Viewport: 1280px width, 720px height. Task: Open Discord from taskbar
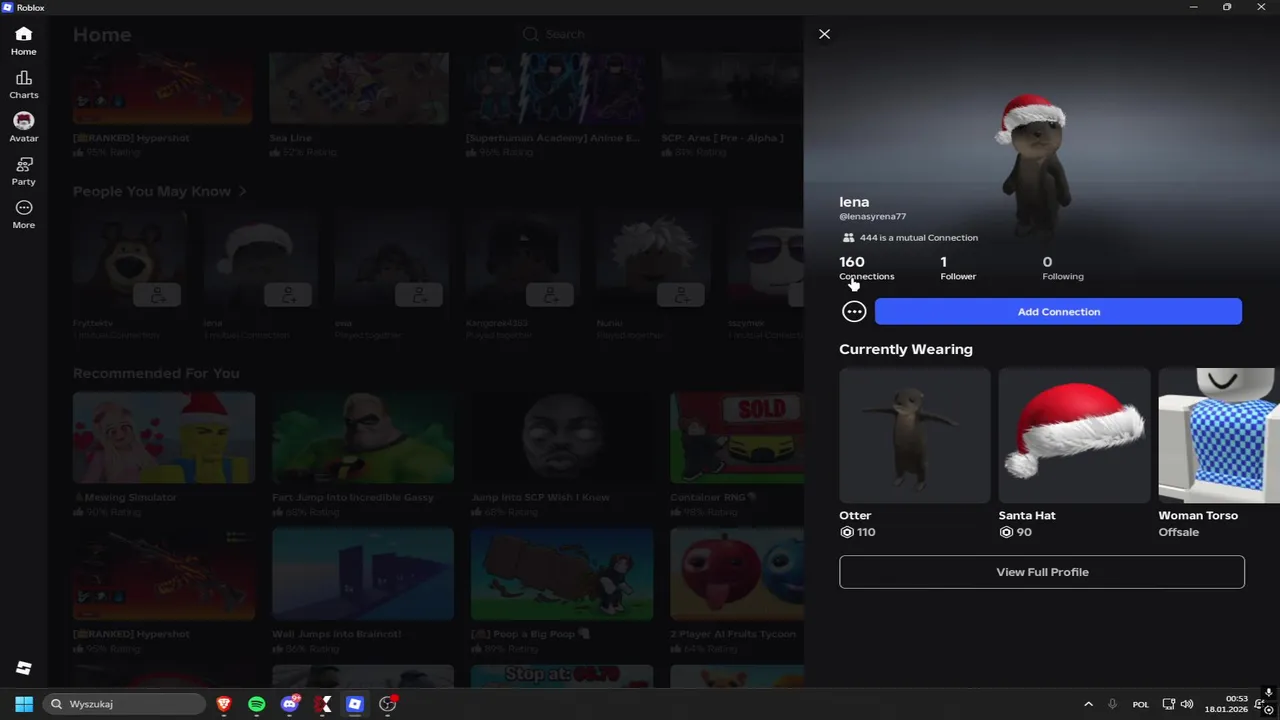(290, 704)
